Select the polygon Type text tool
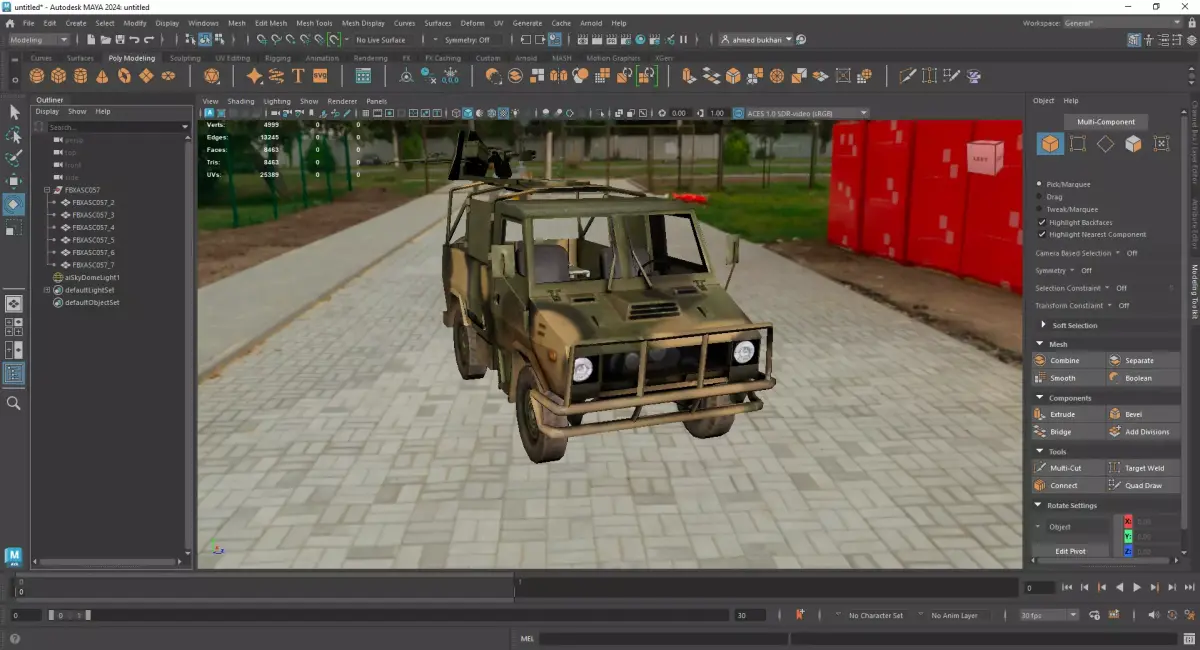 (298, 76)
